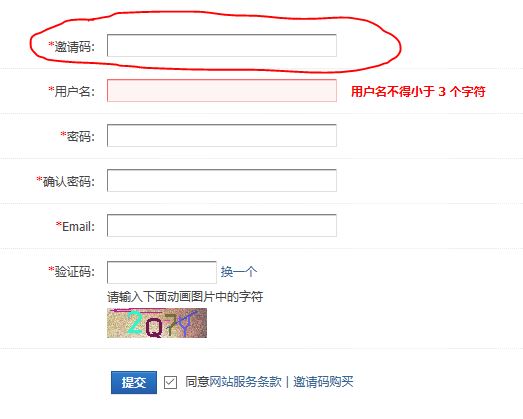Open the 邀请码购买 purchase link
This screenshot has height=419, width=523.
coord(323,382)
